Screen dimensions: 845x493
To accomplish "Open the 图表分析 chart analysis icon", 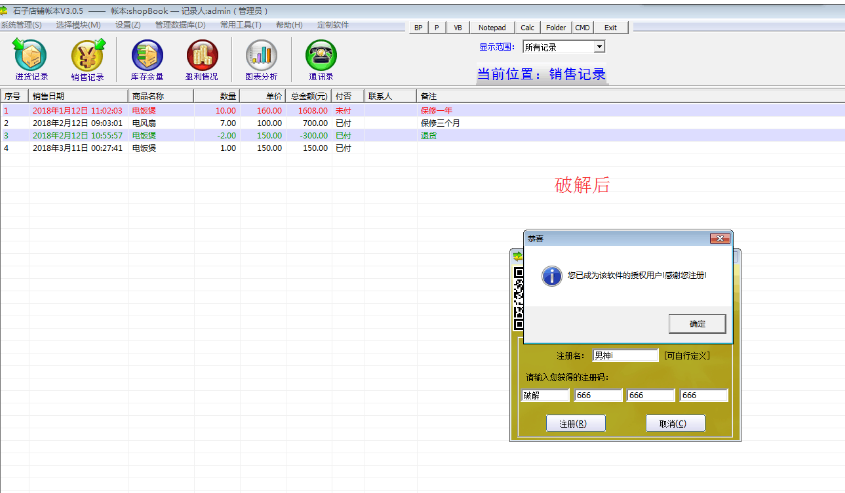I will coord(261,60).
